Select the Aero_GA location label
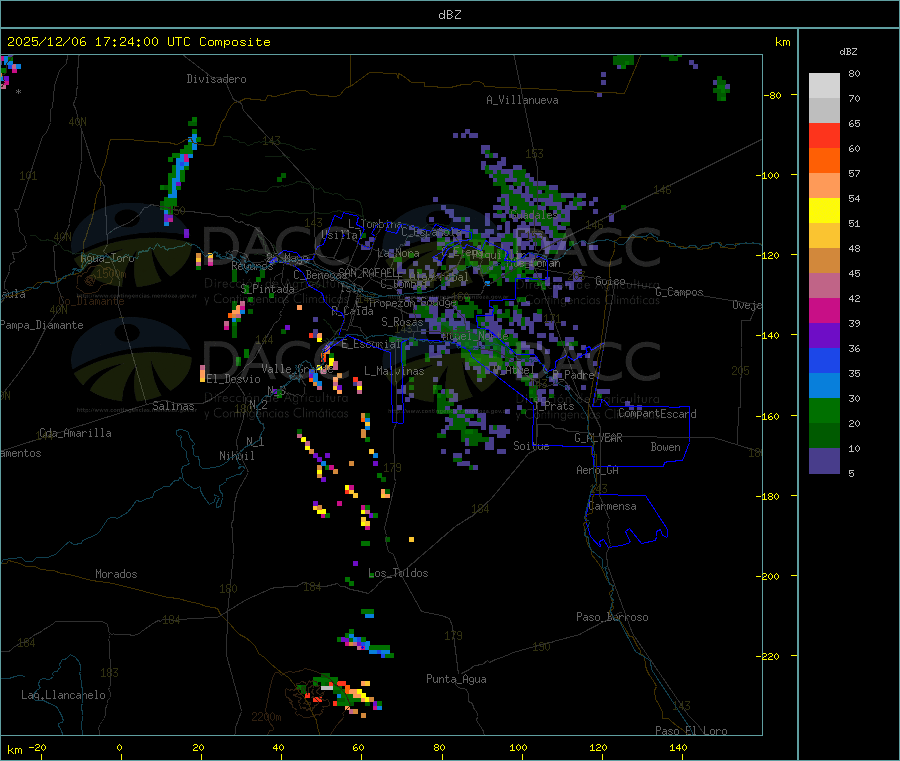Screen dimensions: 900x761 598,470
